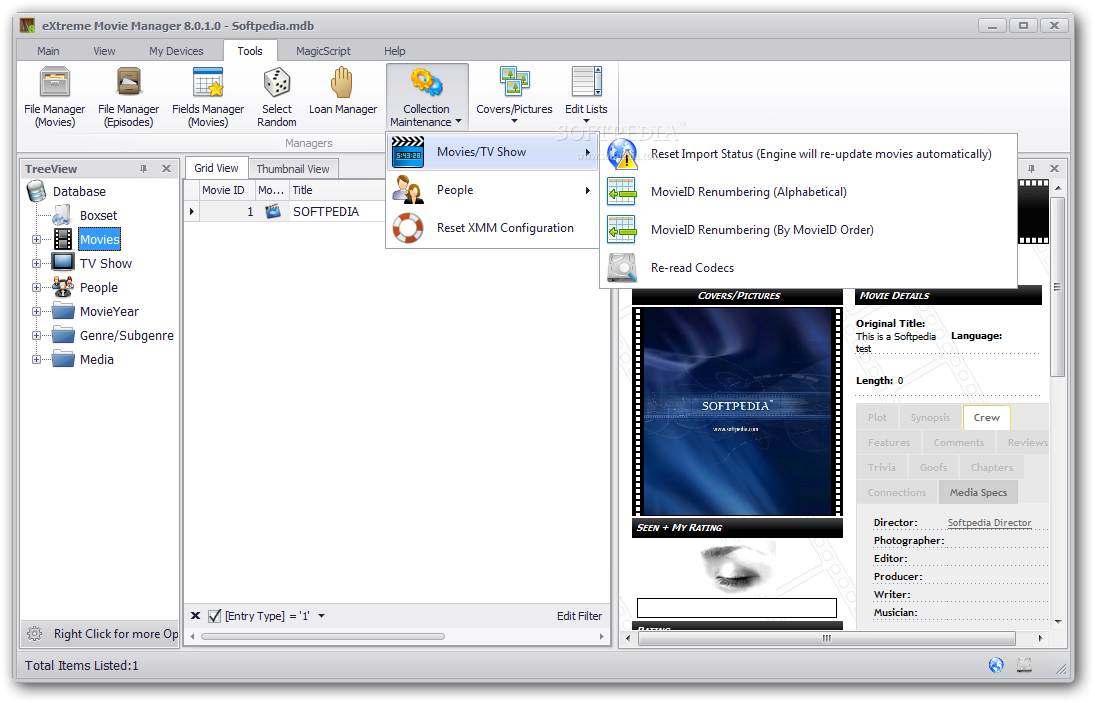Click the Softpedia cover thumbnail
The width and height of the screenshot is (1095, 703).
pyautogui.click(x=737, y=412)
